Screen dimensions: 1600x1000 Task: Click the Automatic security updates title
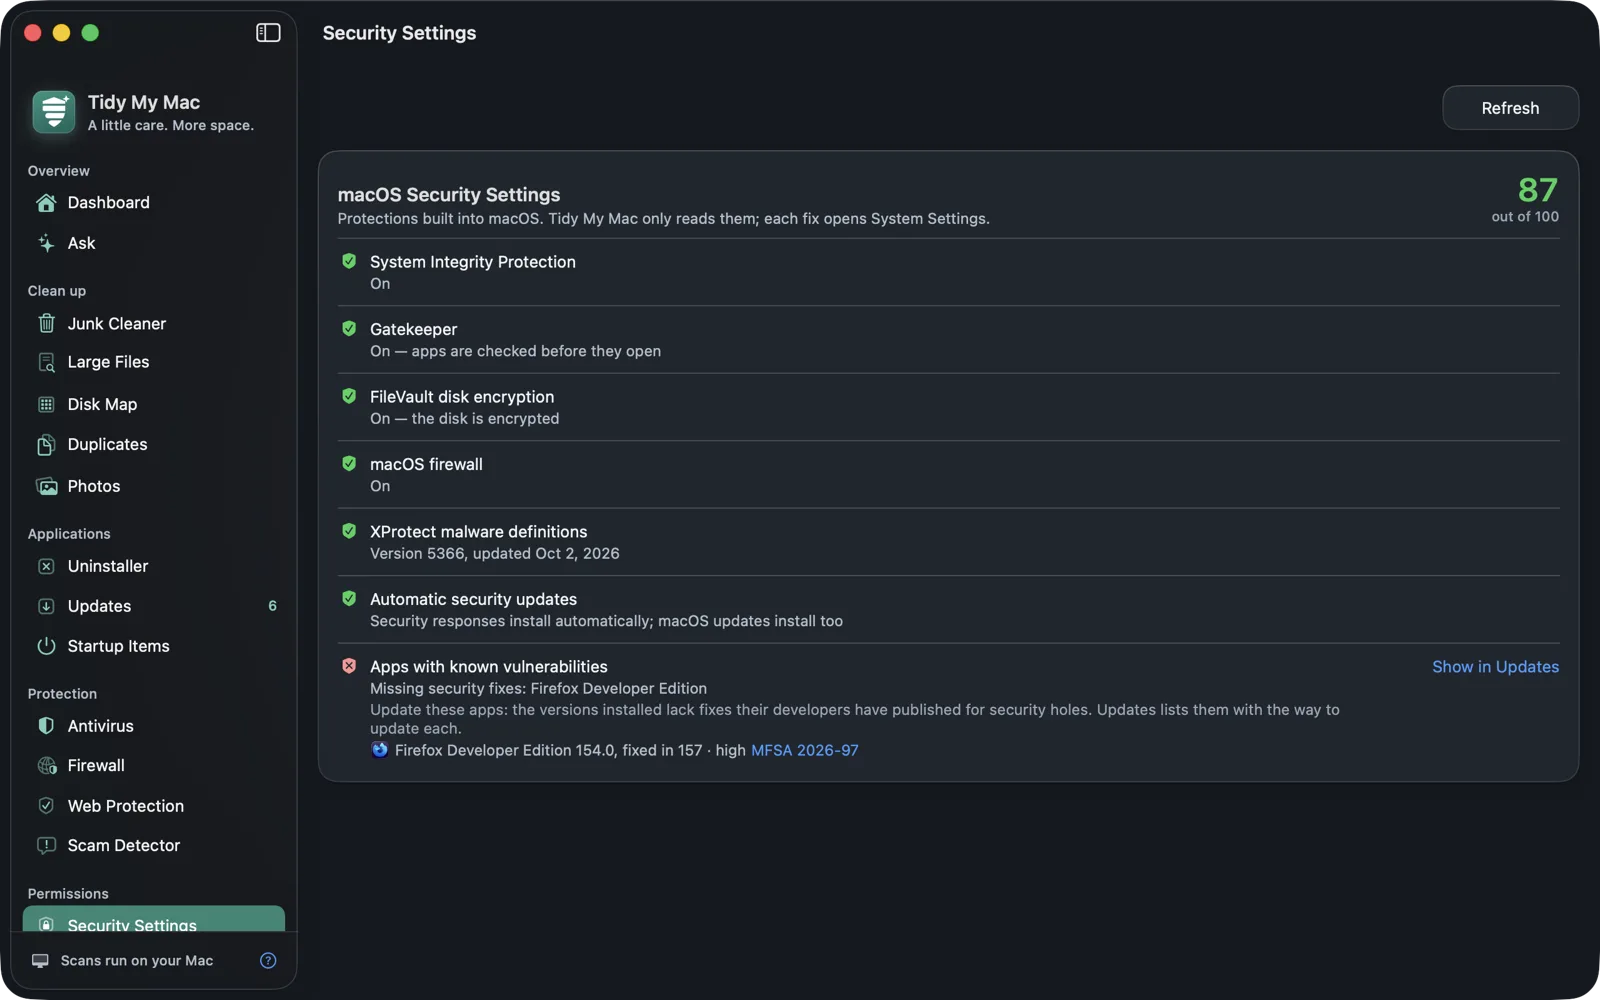click(x=473, y=599)
